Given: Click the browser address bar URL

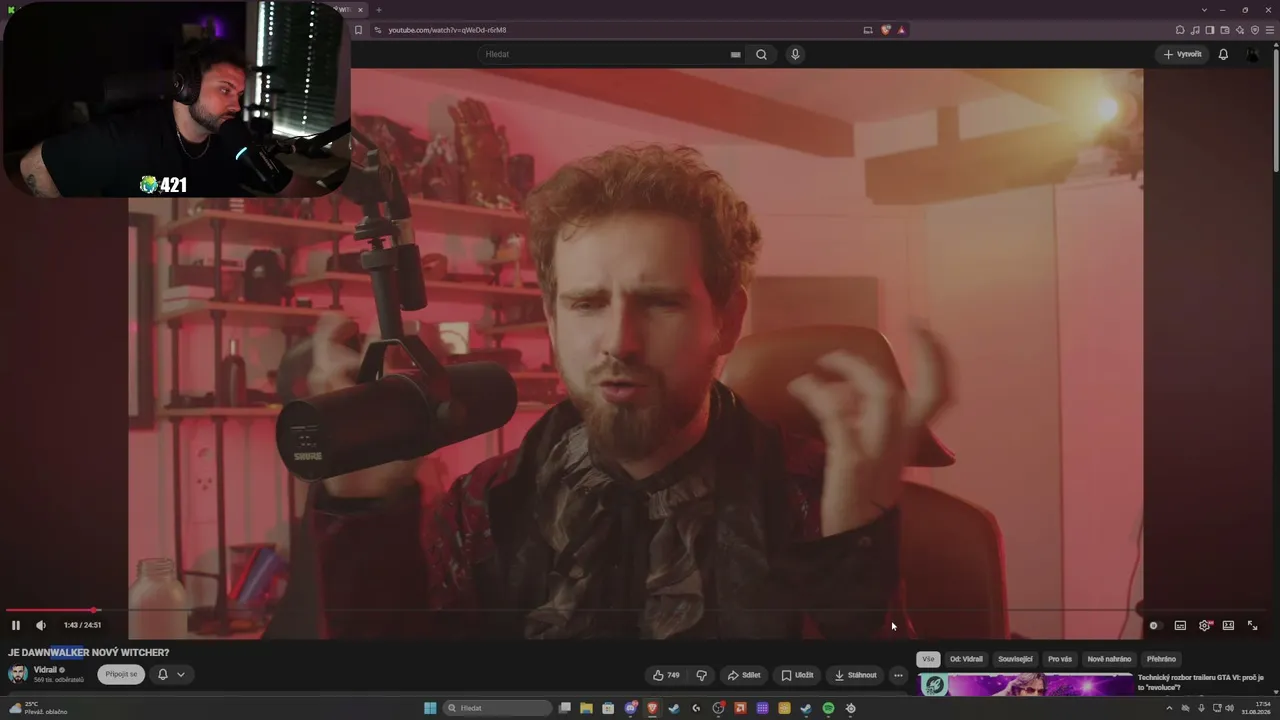Looking at the screenshot, I should coord(447,30).
